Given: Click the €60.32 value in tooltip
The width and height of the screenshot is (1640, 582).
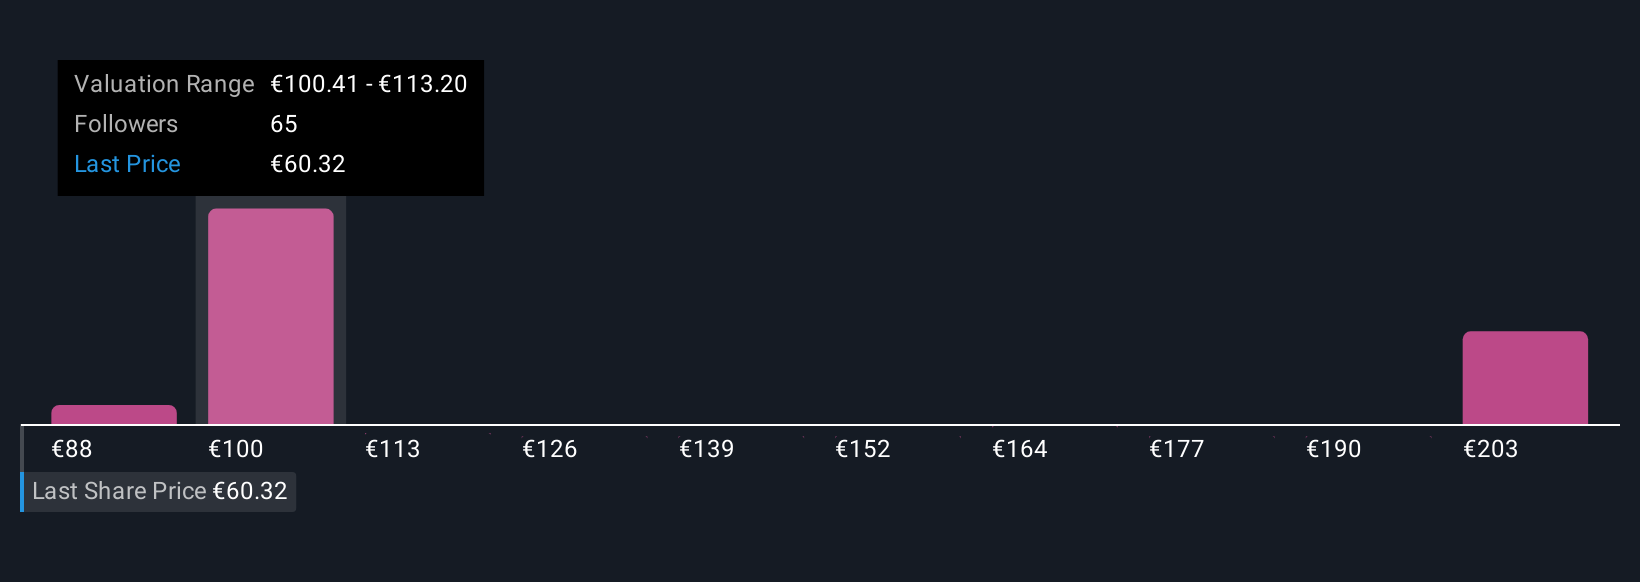Looking at the screenshot, I should pyautogui.click(x=308, y=164).
